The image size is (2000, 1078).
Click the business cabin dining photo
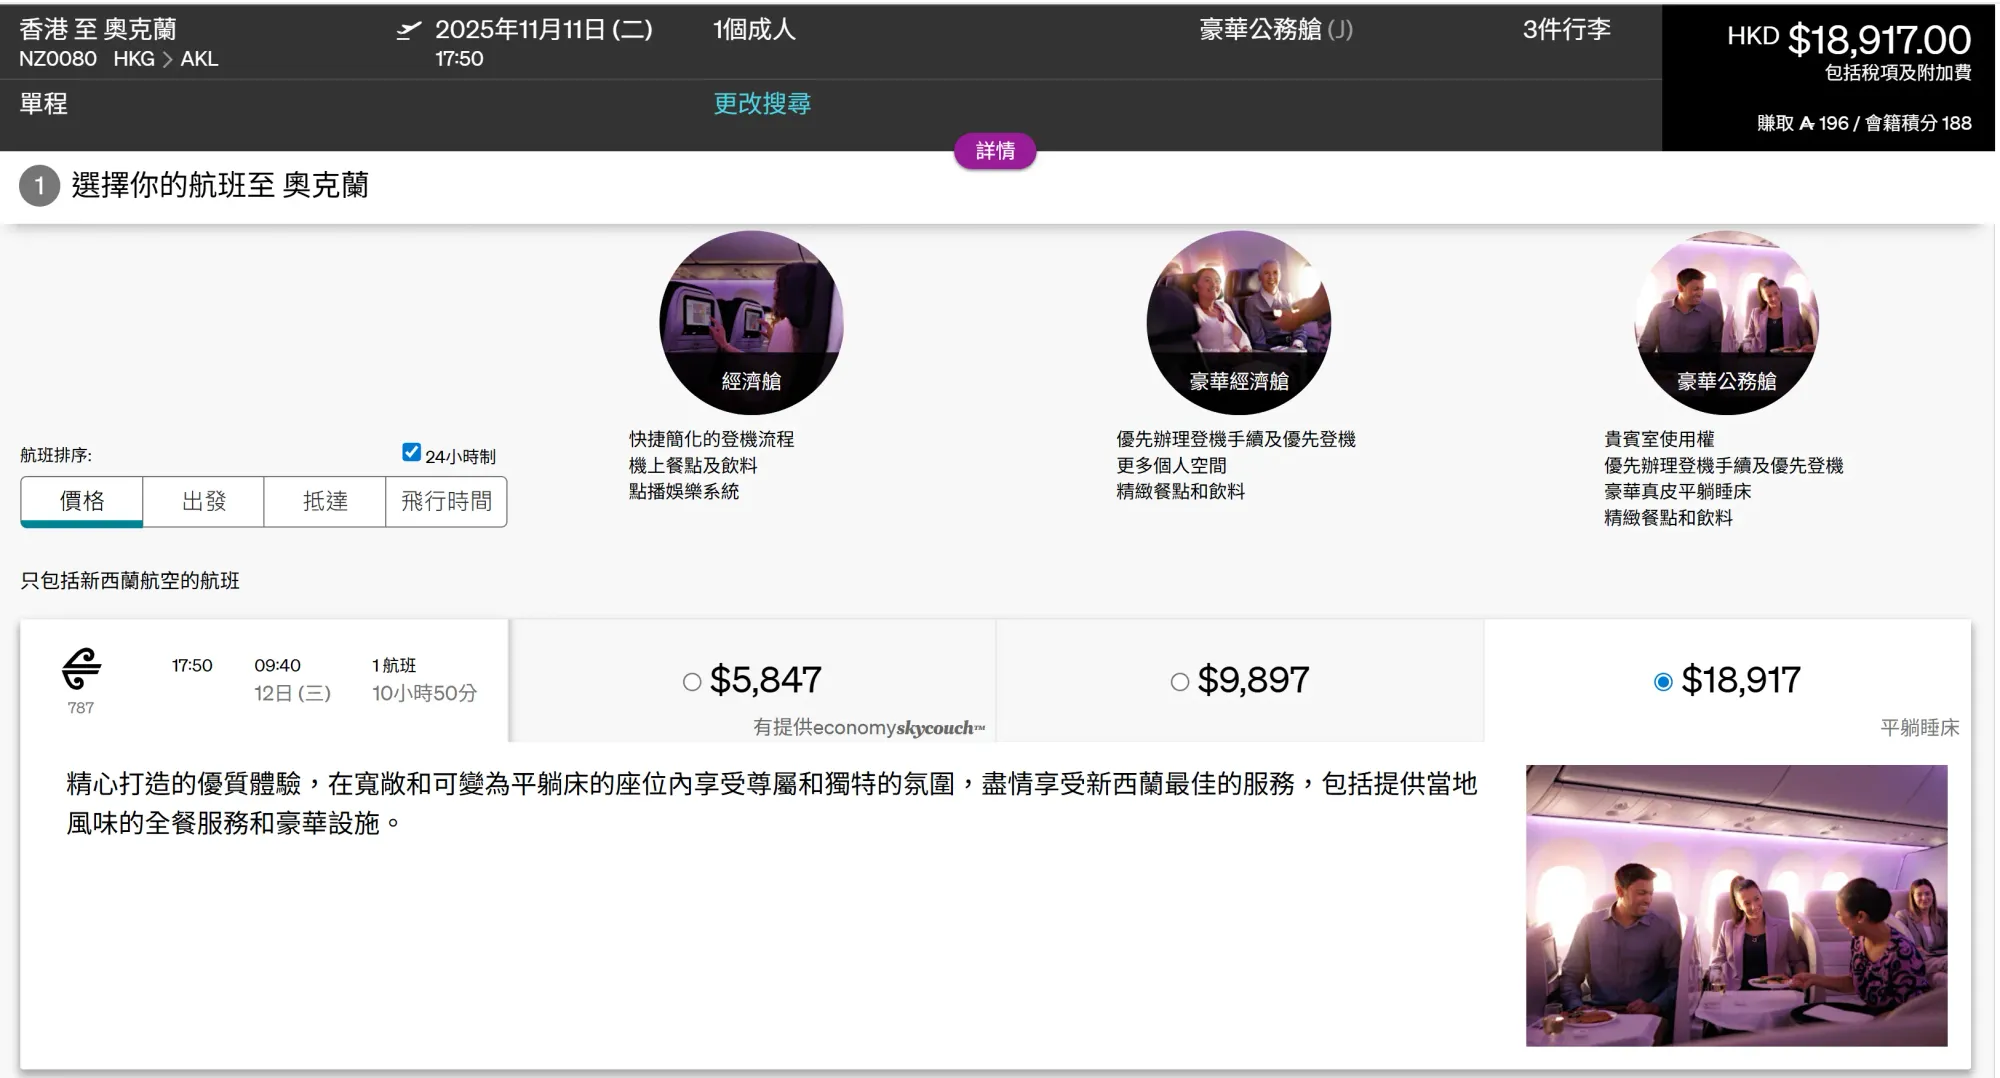pyautogui.click(x=1736, y=905)
